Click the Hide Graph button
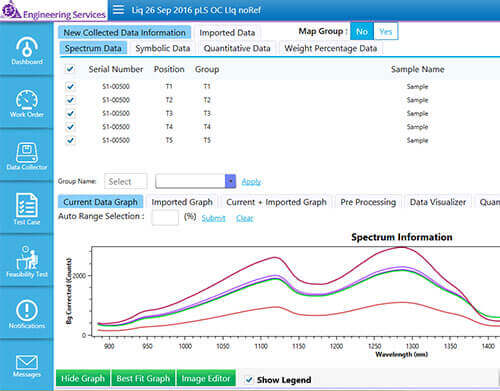 click(83, 378)
